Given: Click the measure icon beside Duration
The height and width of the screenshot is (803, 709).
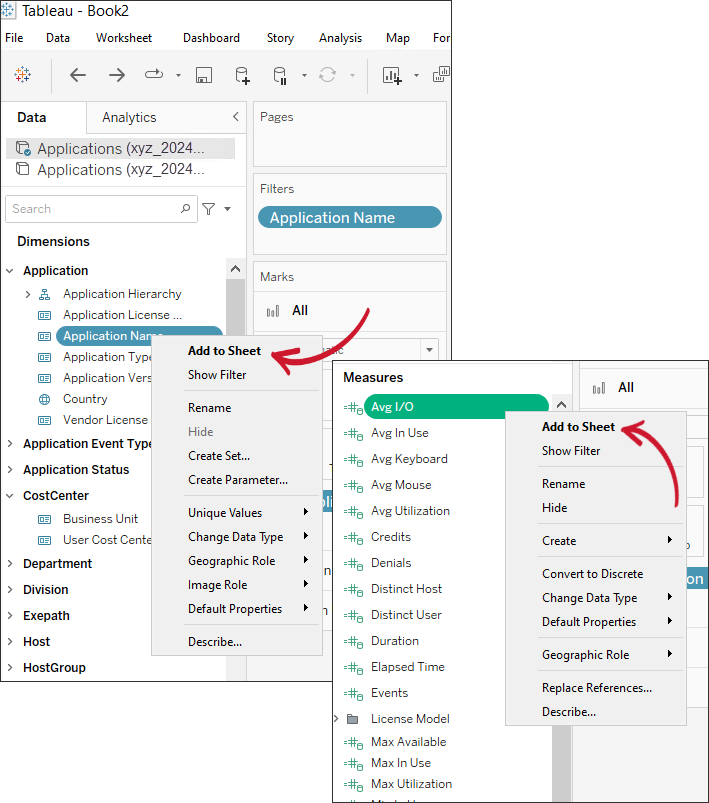Looking at the screenshot, I should point(353,642).
